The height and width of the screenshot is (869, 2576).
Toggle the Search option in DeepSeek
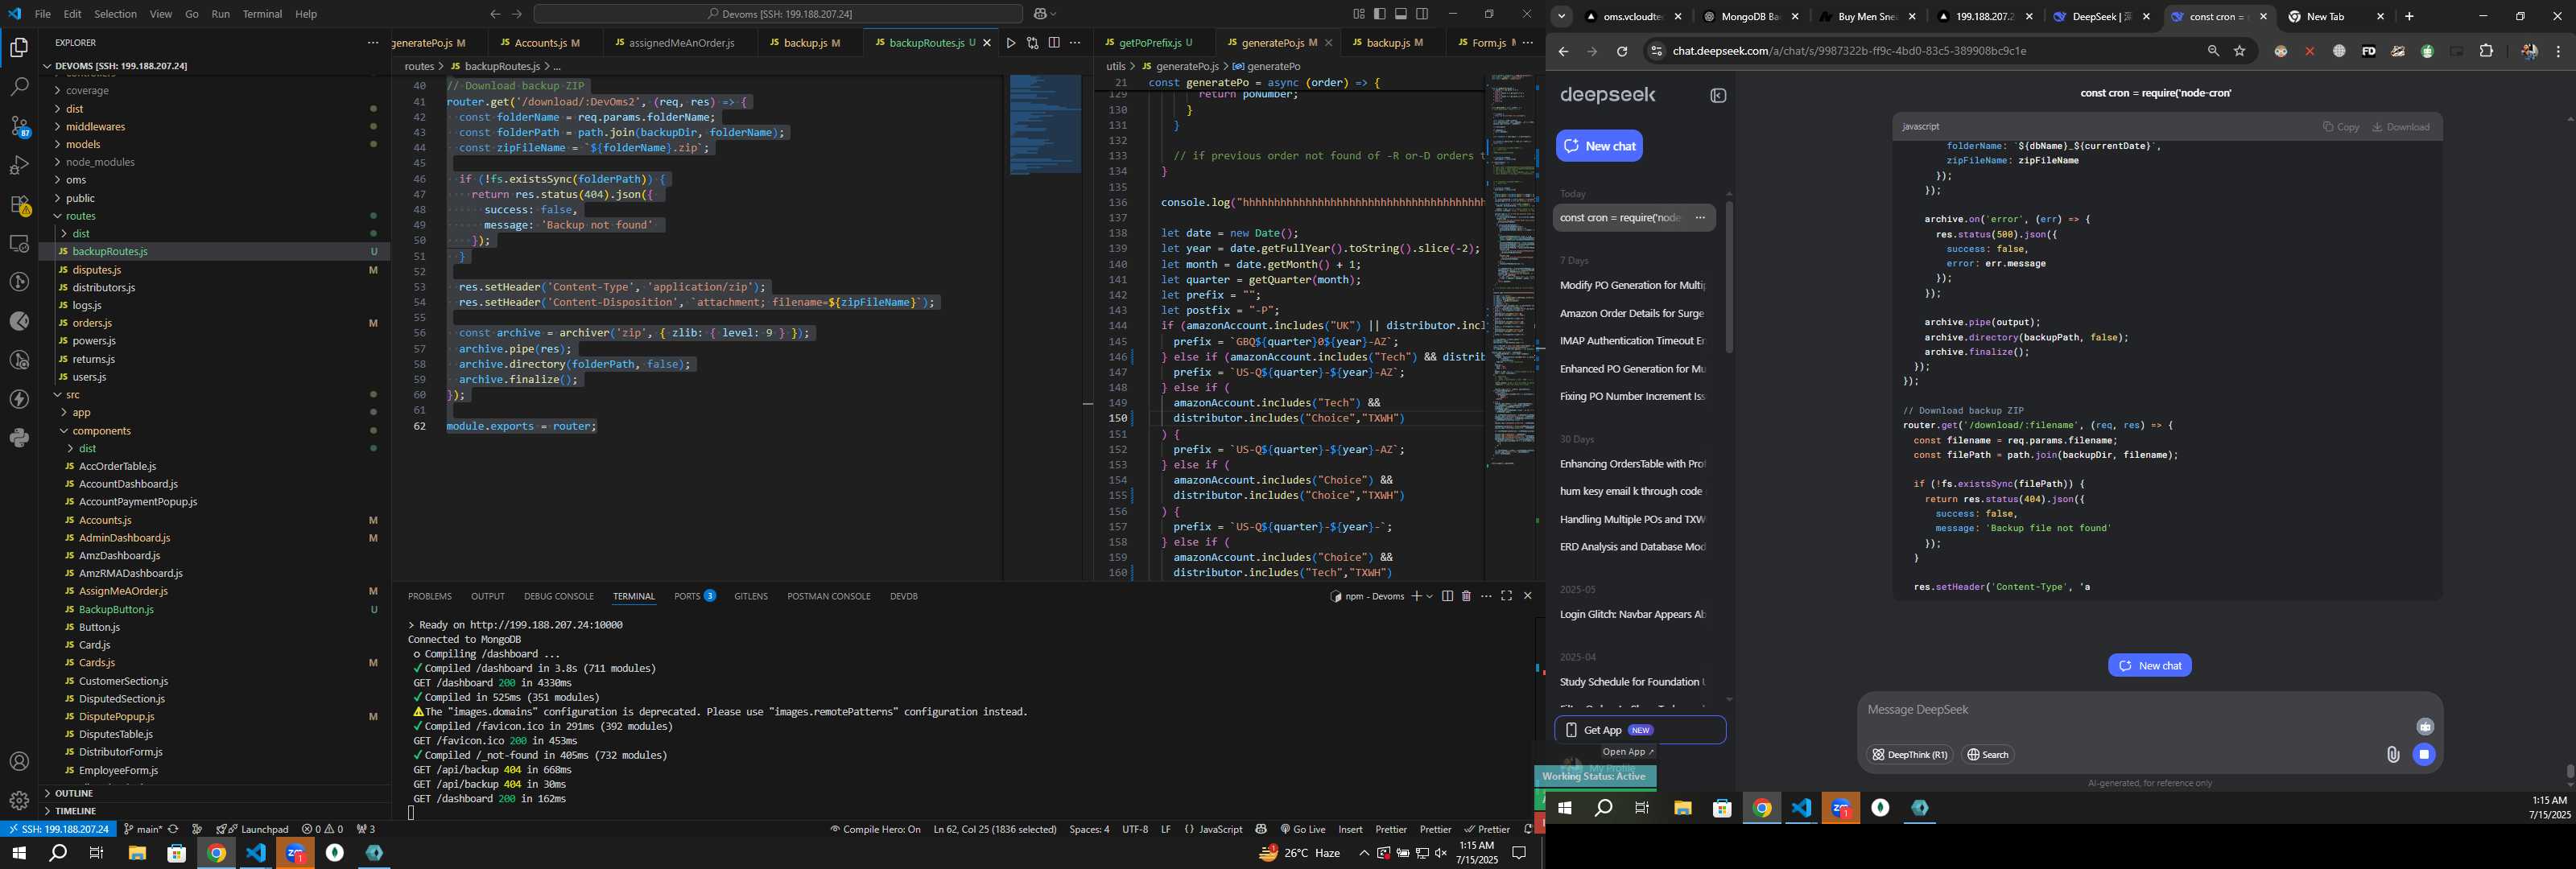click(1988, 755)
